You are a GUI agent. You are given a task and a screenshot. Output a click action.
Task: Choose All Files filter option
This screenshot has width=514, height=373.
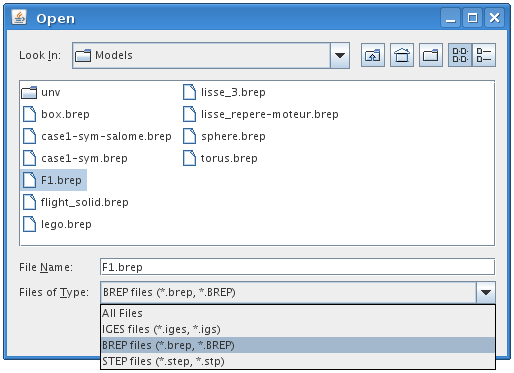point(298,313)
